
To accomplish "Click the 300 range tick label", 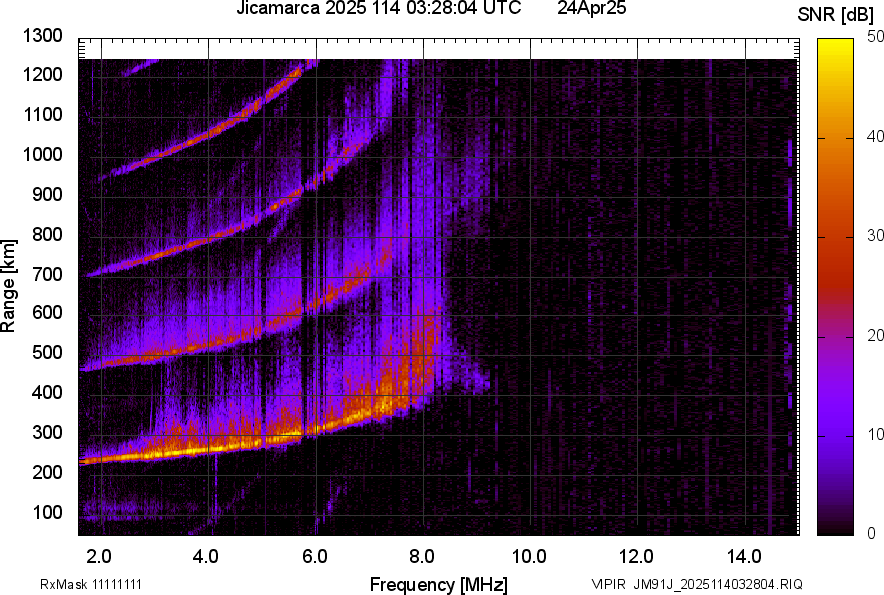I will (x=47, y=433).
